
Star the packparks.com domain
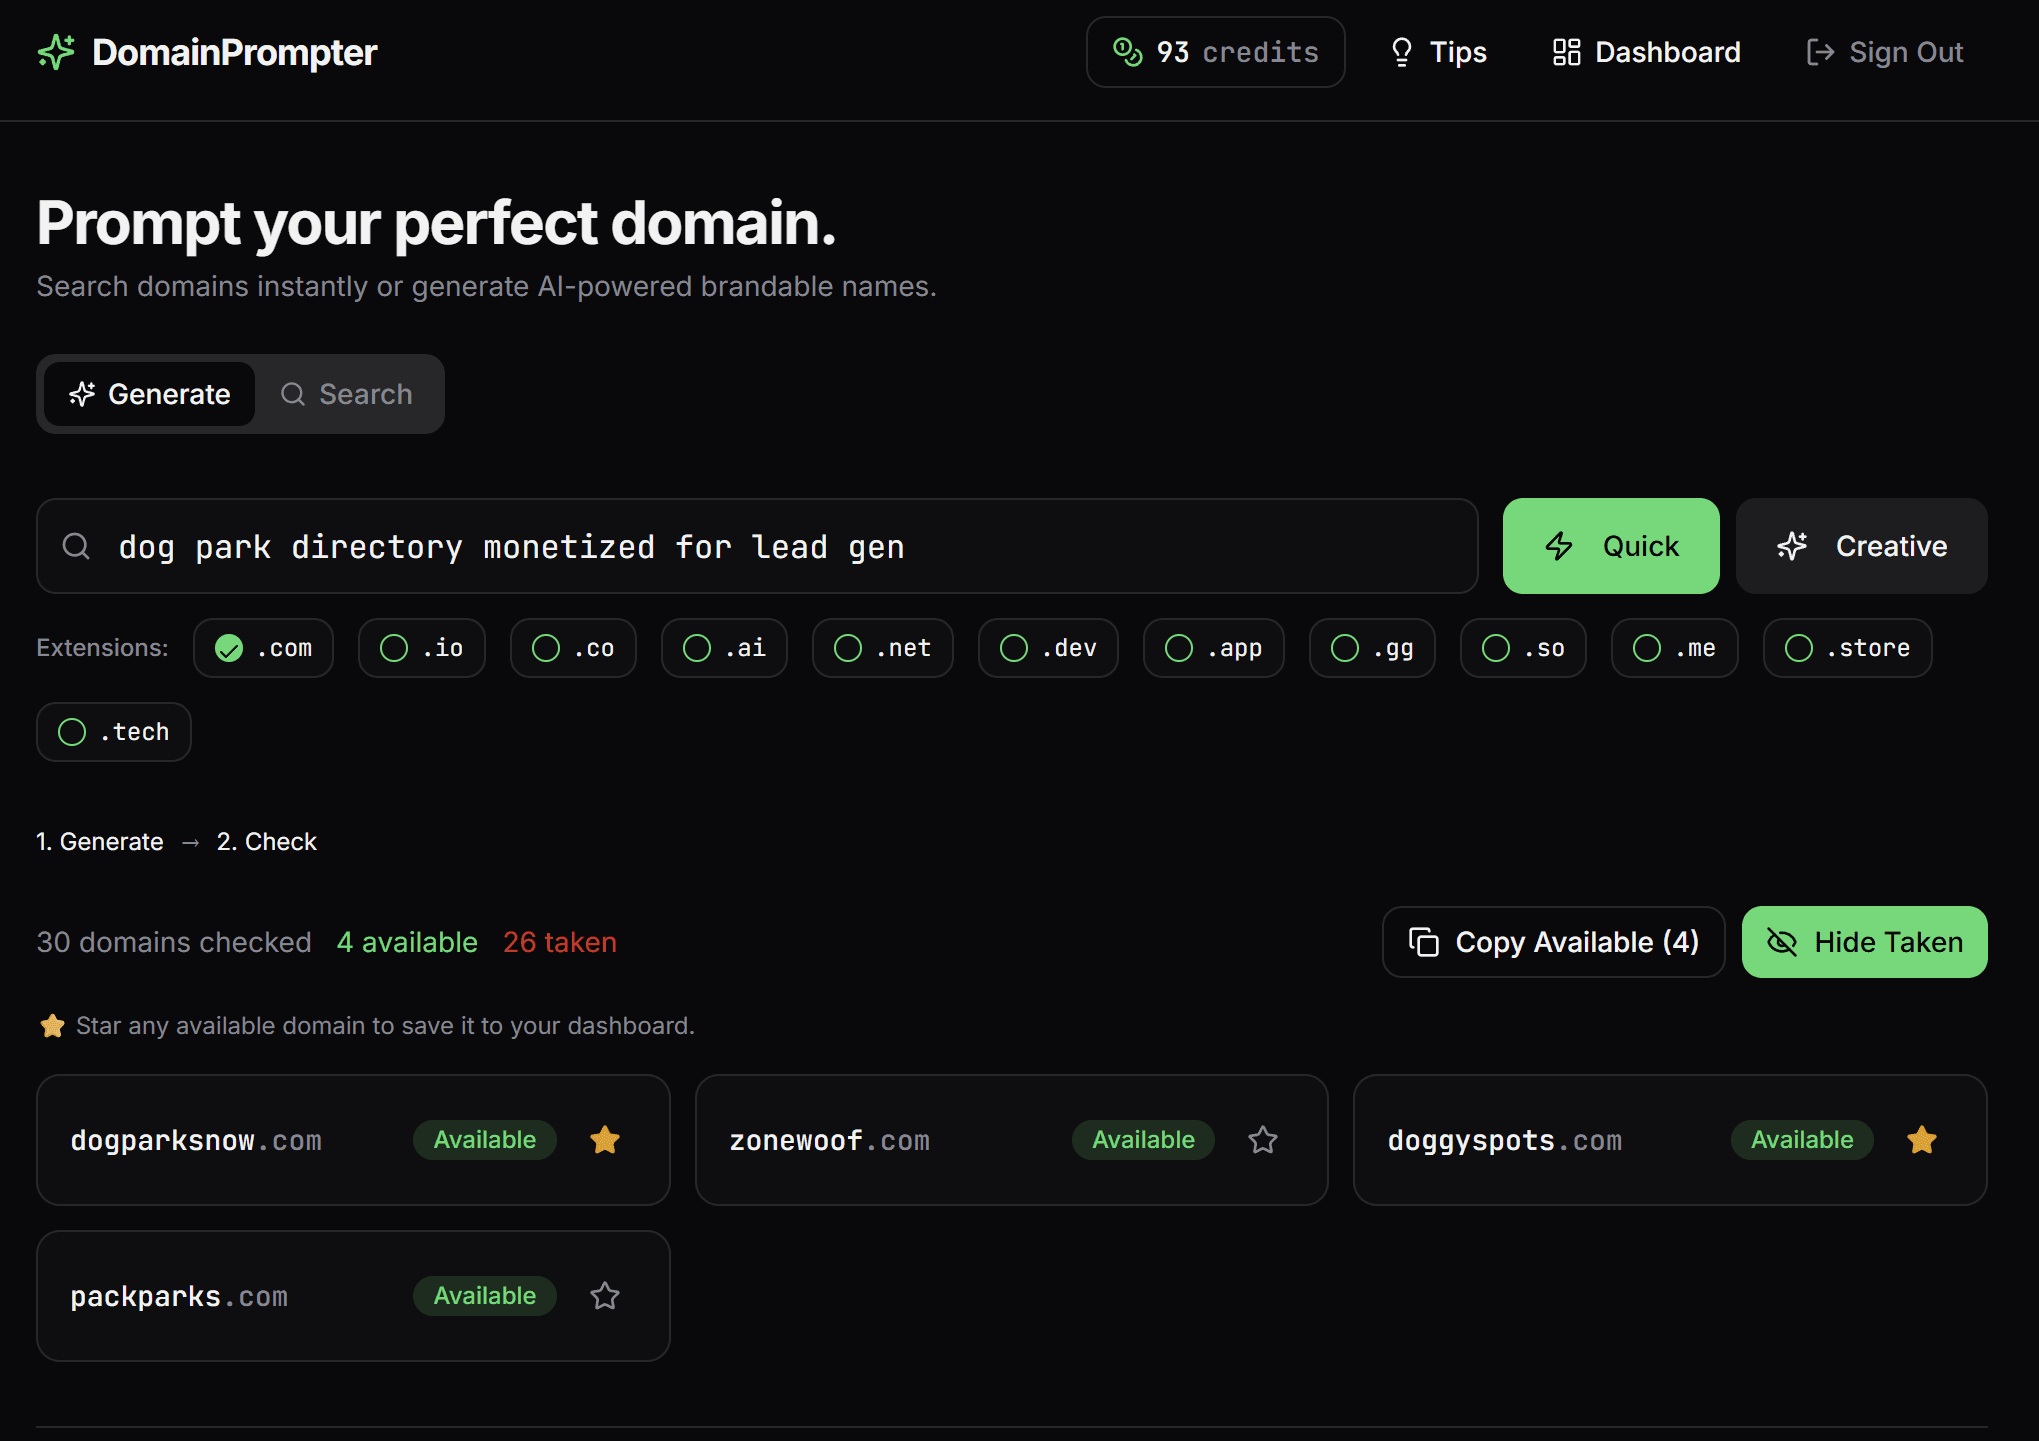[604, 1295]
